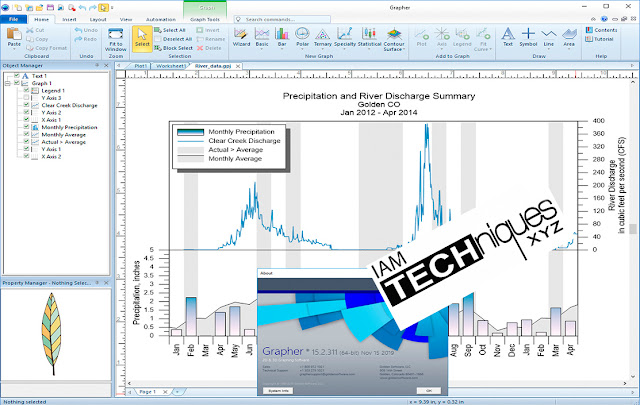Toggle visibility checkbox for Text 1

pos(17,76)
